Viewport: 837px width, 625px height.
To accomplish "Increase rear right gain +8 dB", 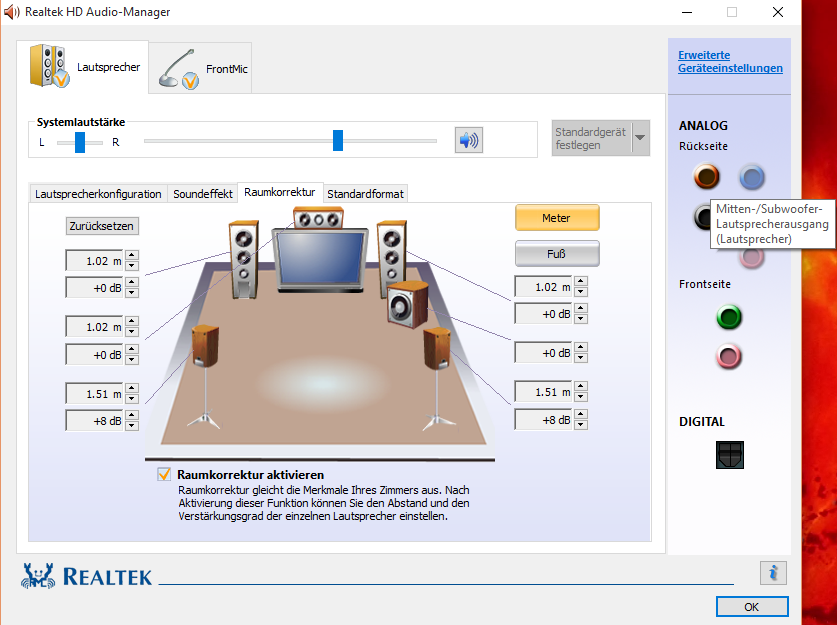I will coord(581,414).
